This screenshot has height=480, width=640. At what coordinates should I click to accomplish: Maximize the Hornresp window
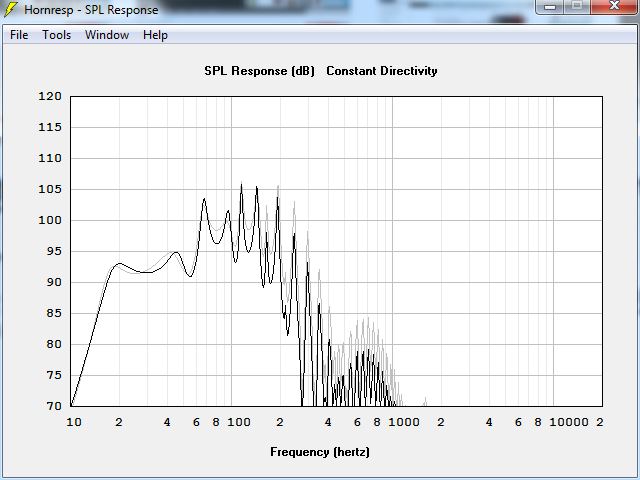[577, 6]
